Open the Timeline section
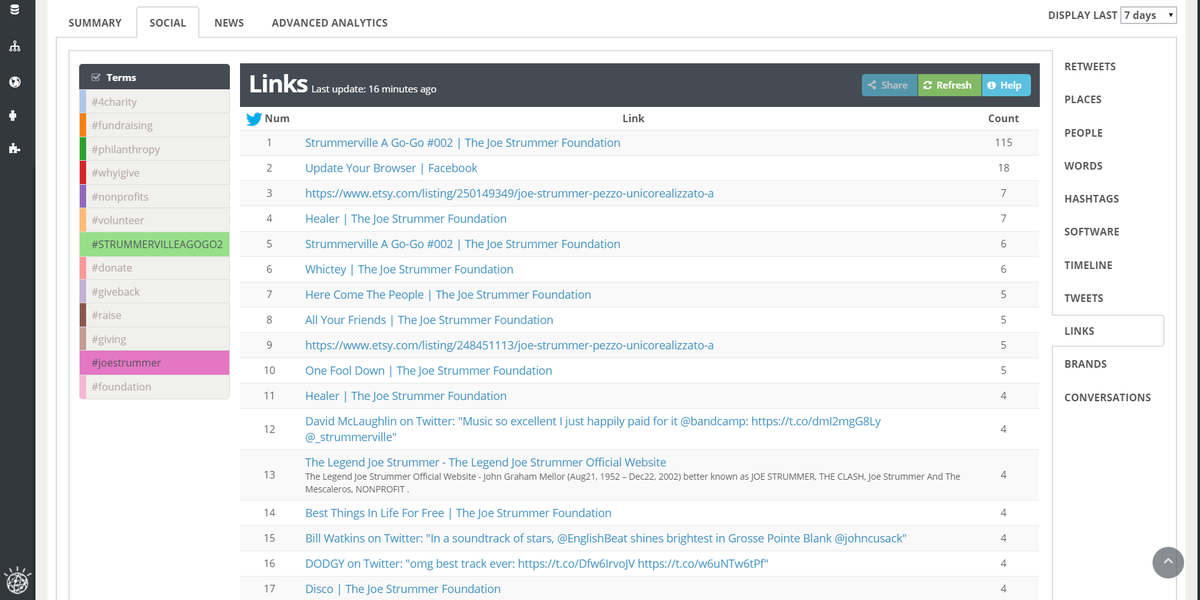Image resolution: width=1200 pixels, height=600 pixels. [x=1089, y=265]
